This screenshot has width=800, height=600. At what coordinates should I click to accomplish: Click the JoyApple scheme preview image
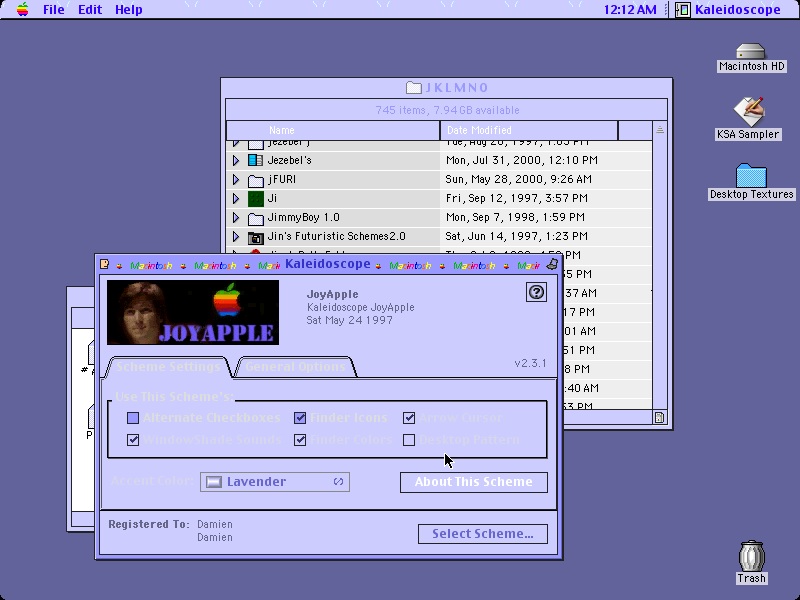[x=193, y=312]
